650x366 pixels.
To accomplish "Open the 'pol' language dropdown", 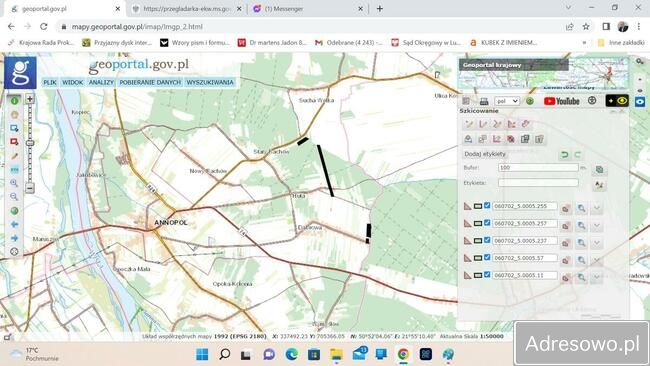I will click(x=507, y=101).
